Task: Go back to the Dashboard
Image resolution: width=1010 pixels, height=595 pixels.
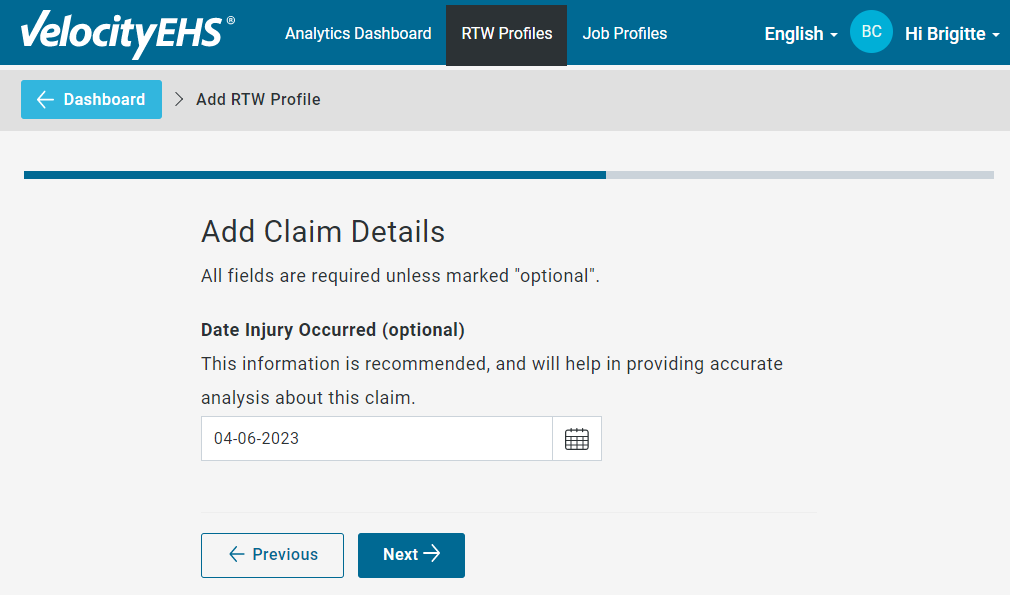Action: click(91, 99)
